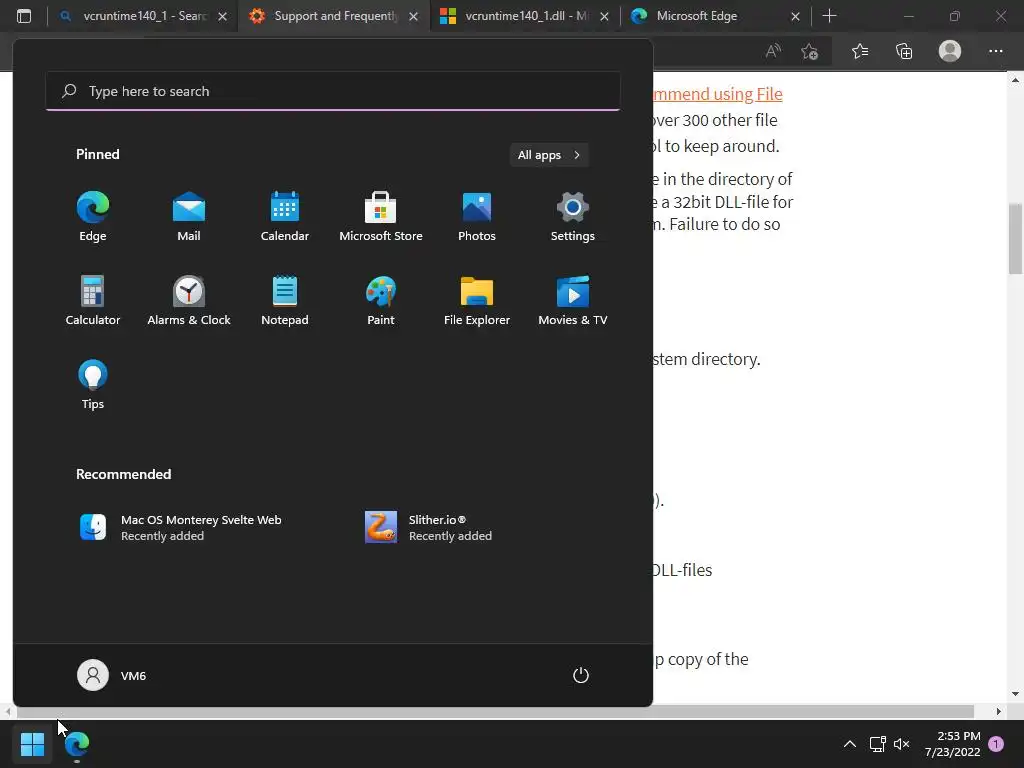
Task: Follow the 'mmend using File' link
Action: point(718,94)
